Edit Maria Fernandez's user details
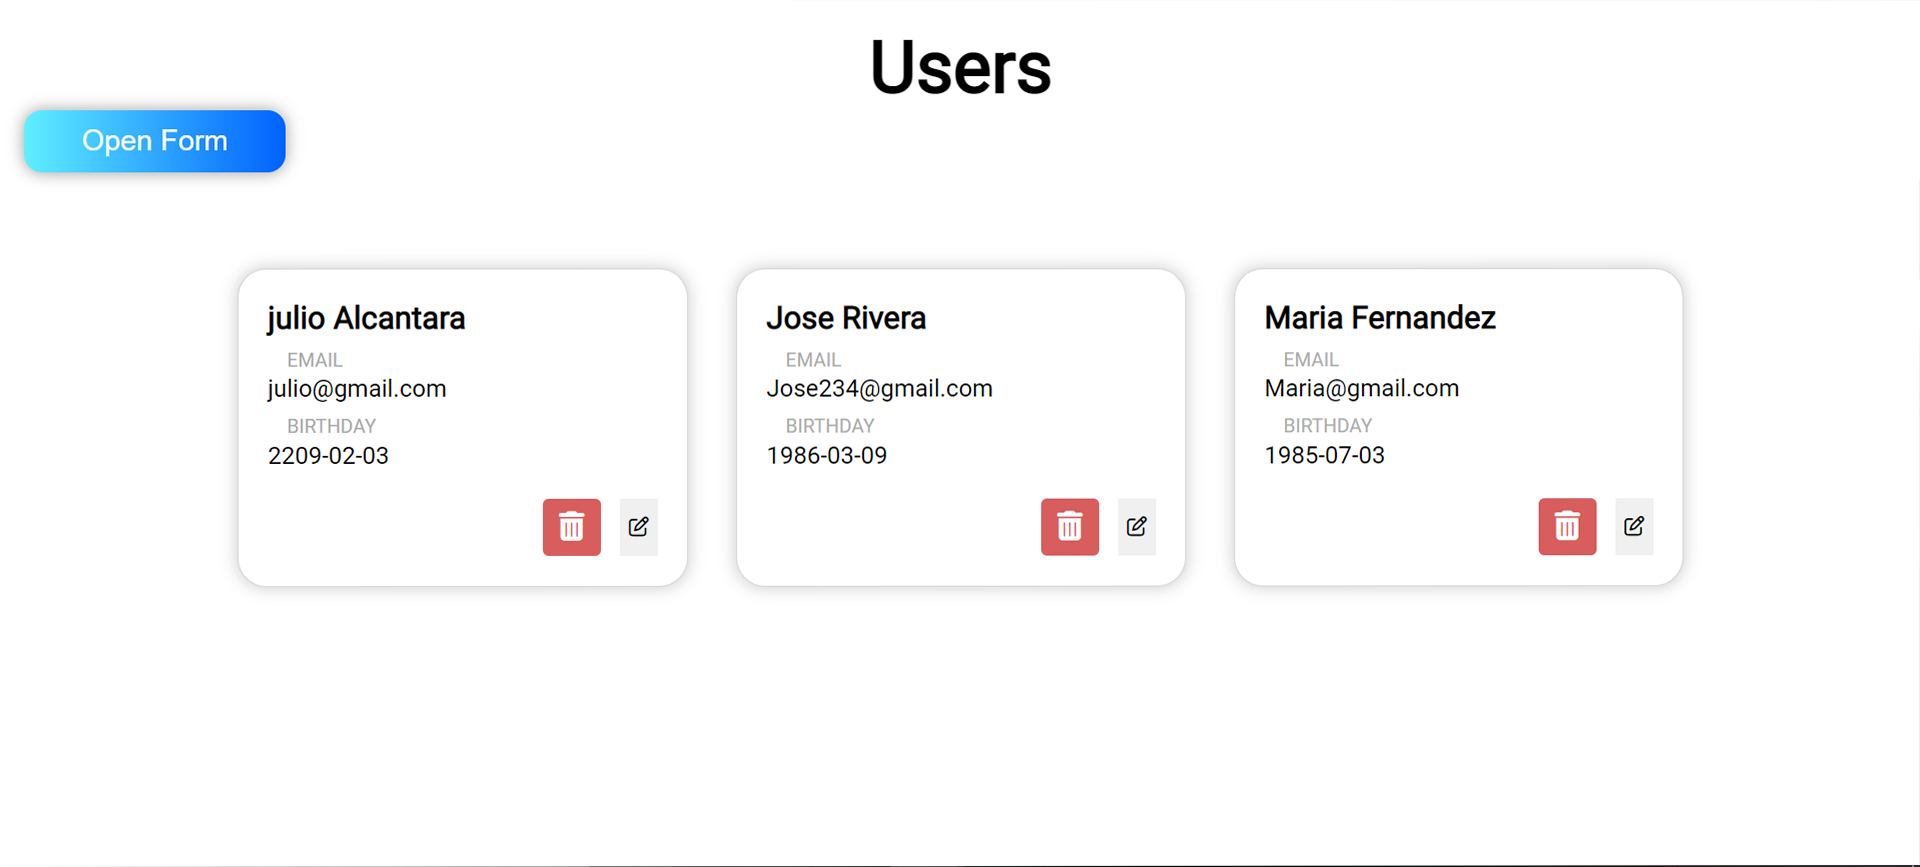Viewport: 1920px width, 867px height. point(1634,527)
